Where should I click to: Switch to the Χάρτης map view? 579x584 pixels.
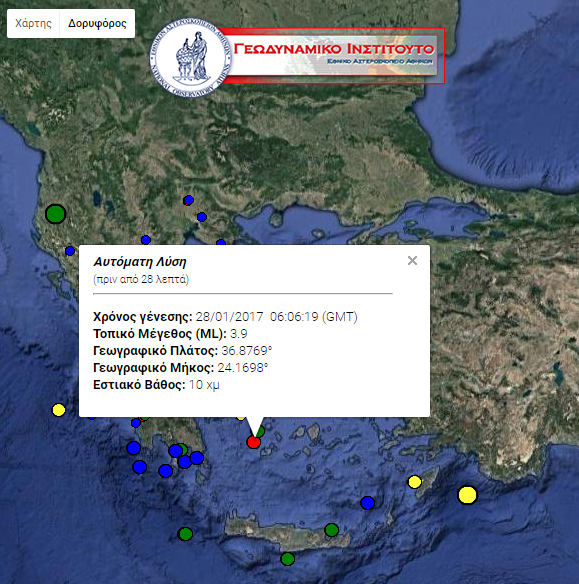point(33,23)
